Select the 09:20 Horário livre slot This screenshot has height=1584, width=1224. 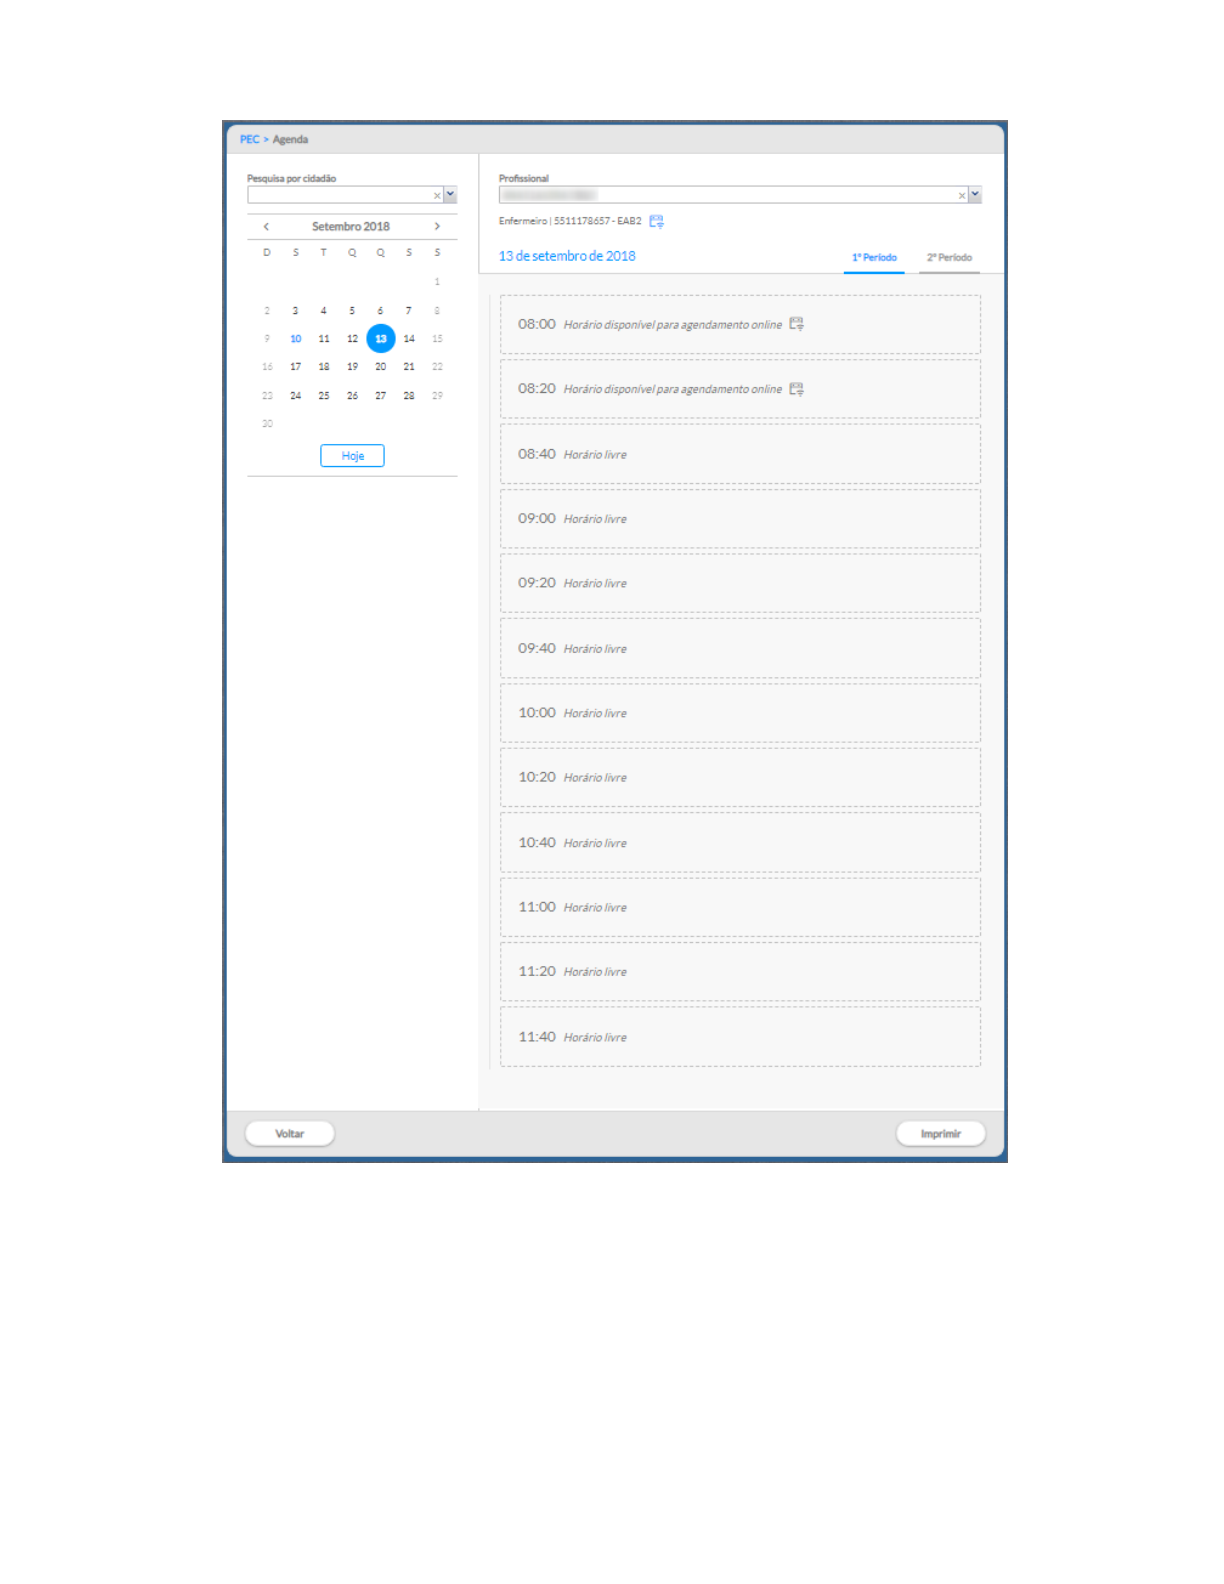pos(740,583)
